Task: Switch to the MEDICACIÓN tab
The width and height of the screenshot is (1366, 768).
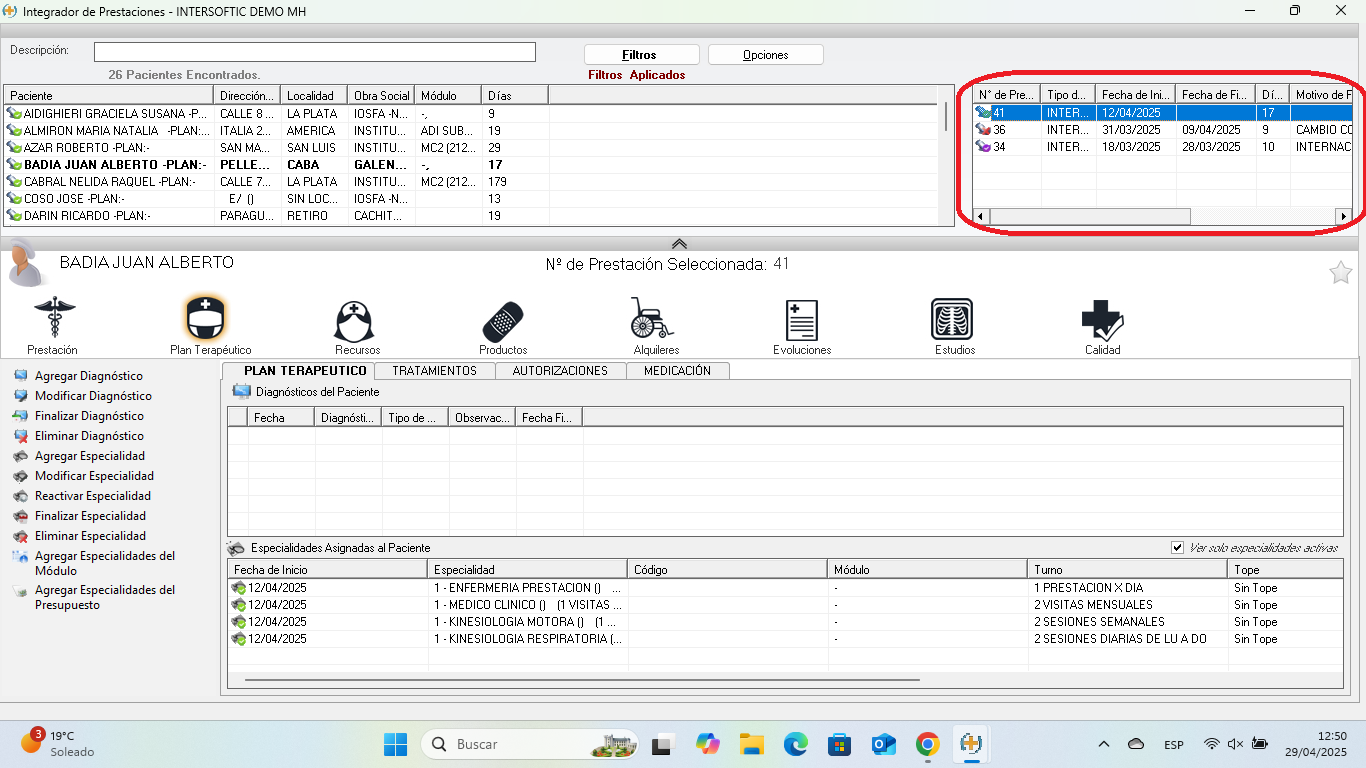Action: (677, 371)
